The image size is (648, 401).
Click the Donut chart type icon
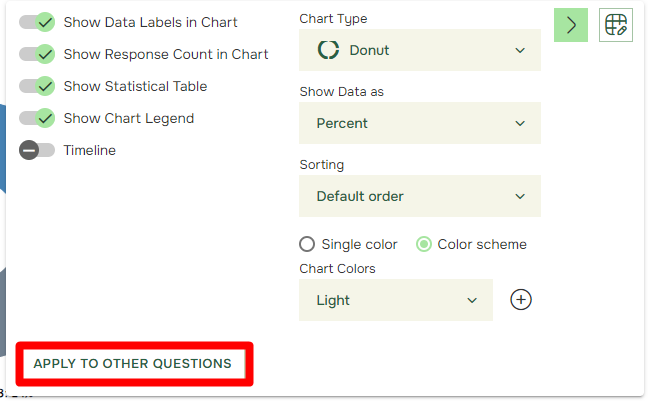(328, 50)
